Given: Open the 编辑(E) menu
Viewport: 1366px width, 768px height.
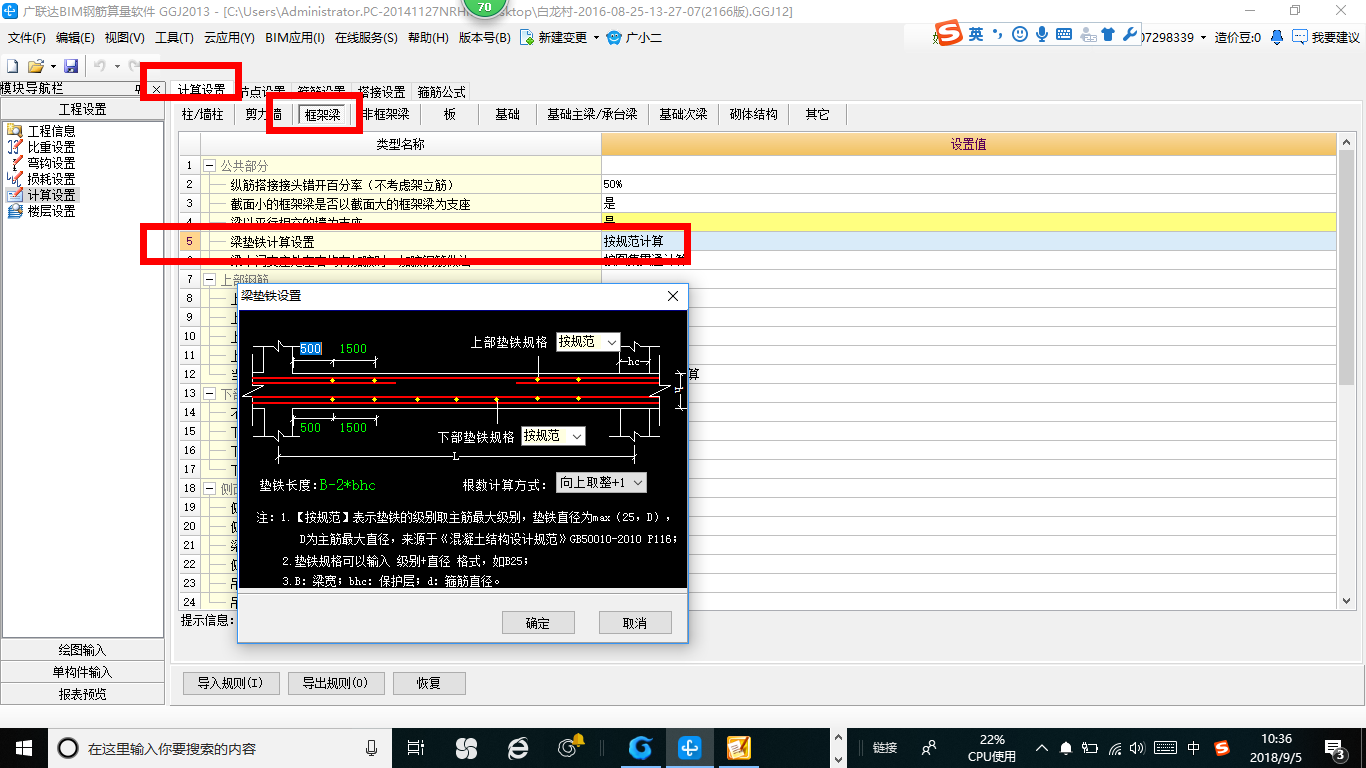Looking at the screenshot, I should coord(75,38).
